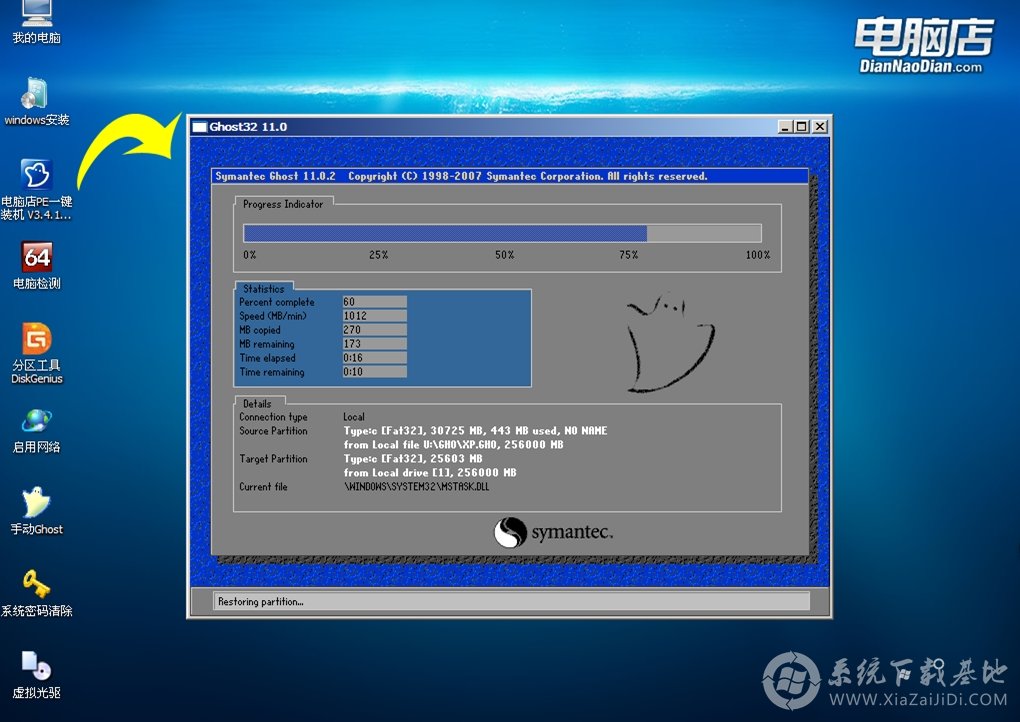Click the Symantec logo in Ghost
Viewport: 1020px width, 722px height.
[x=553, y=532]
